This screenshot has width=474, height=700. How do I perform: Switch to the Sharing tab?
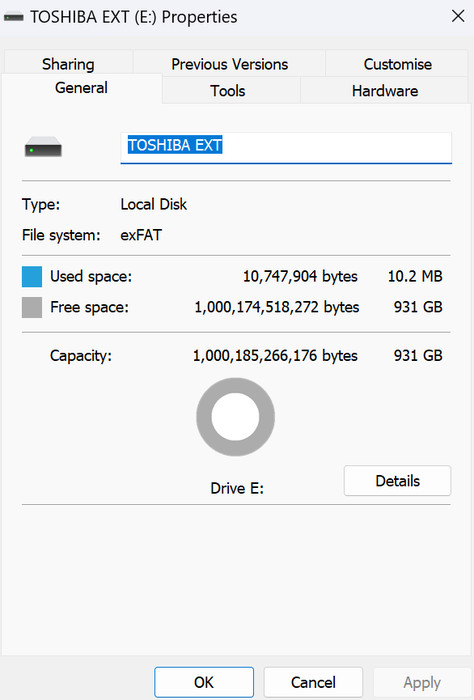(x=68, y=64)
